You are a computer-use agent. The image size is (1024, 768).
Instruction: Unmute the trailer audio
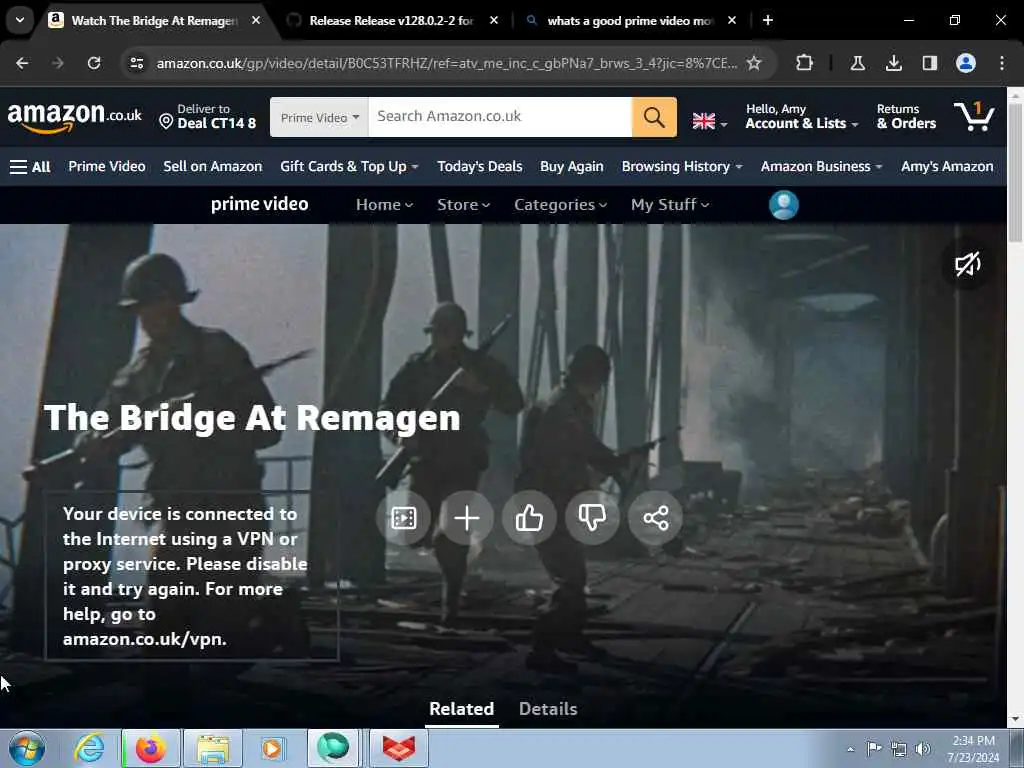pyautogui.click(x=968, y=264)
